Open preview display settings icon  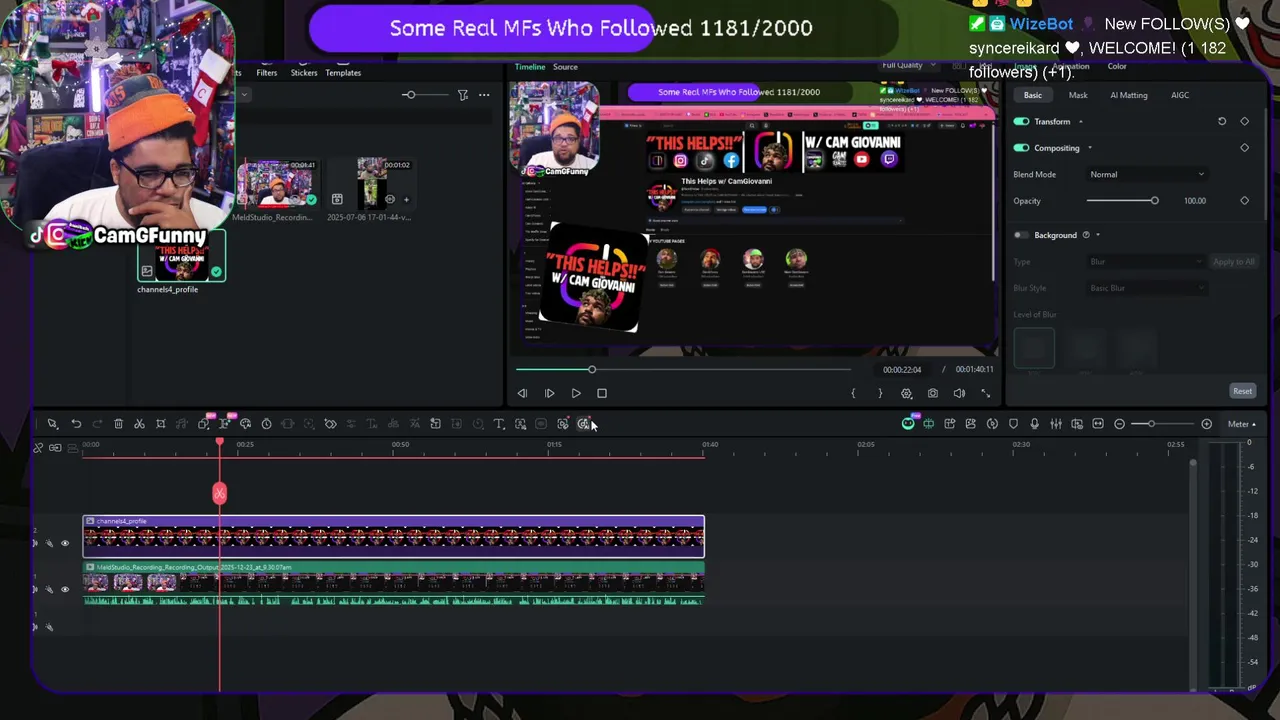(x=906, y=394)
